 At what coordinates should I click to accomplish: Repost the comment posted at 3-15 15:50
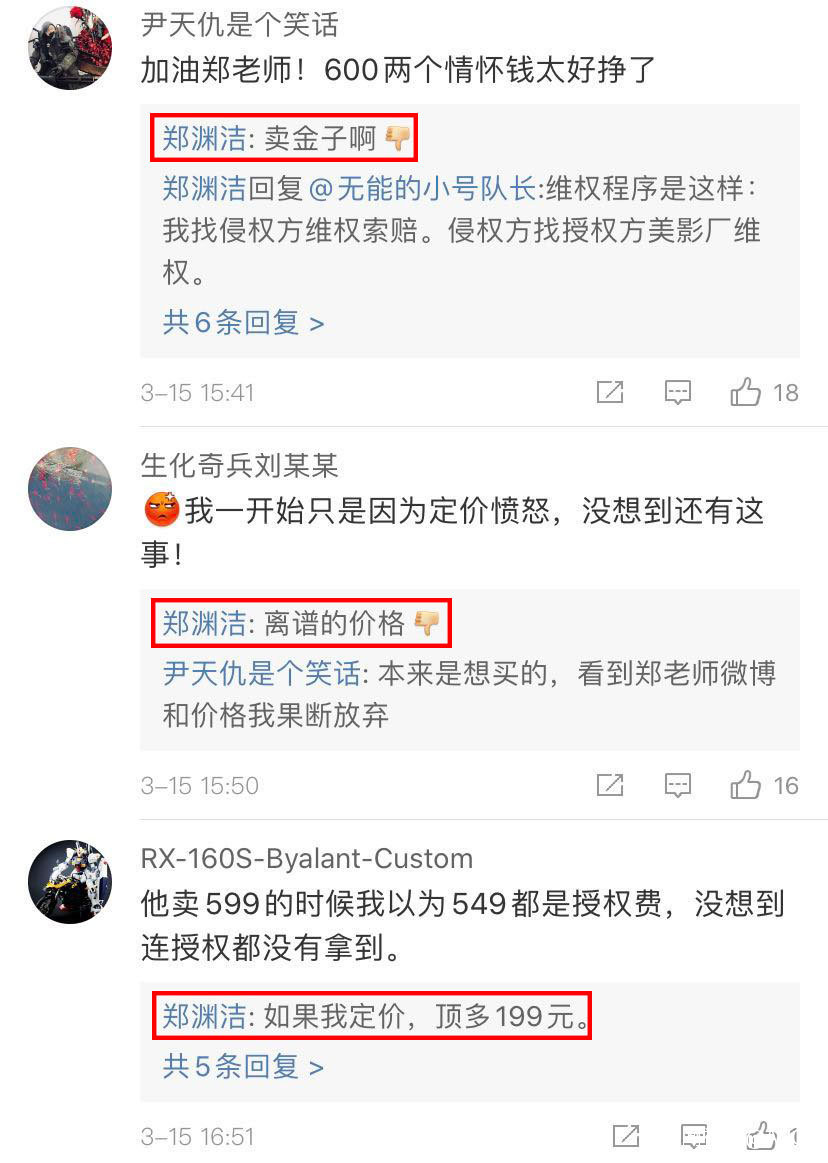pos(610,785)
